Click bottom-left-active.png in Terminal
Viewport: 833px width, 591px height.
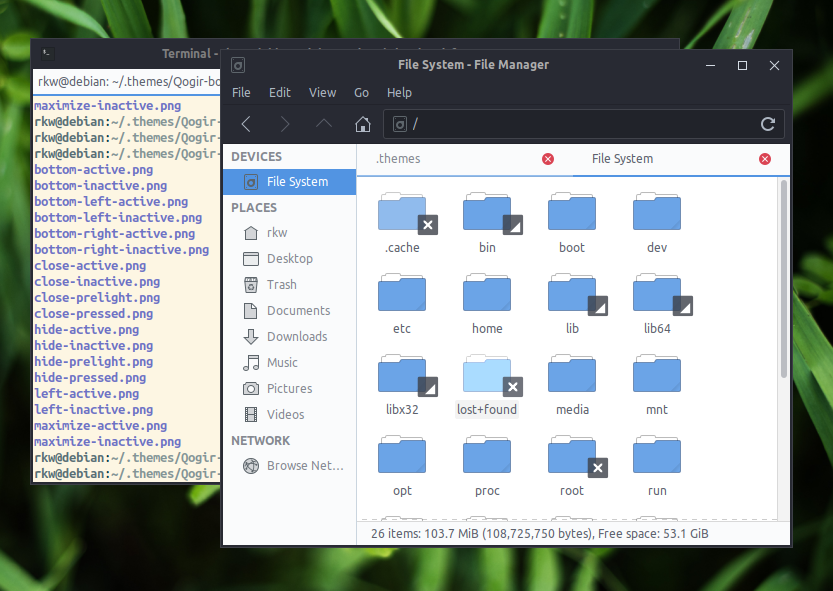pos(111,202)
